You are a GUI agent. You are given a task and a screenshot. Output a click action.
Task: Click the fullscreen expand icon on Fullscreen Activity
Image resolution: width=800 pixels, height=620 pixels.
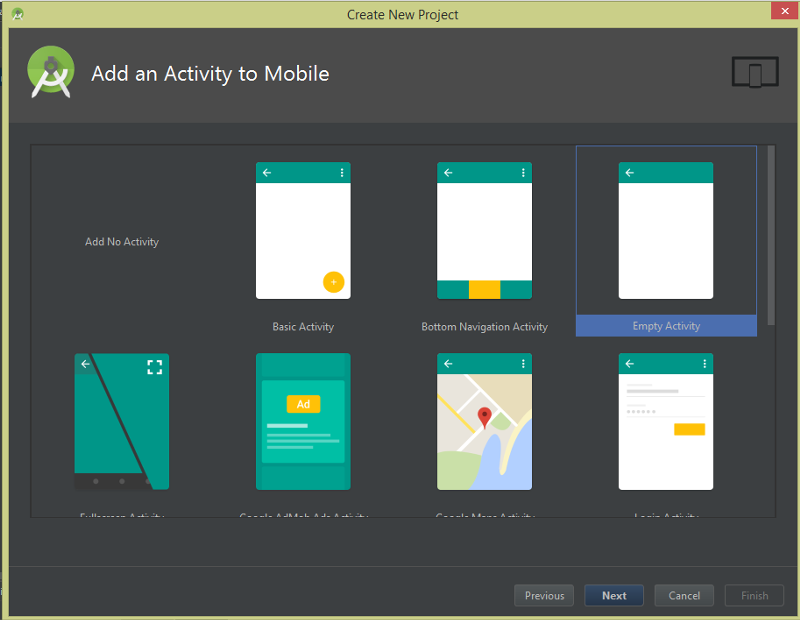tap(155, 367)
